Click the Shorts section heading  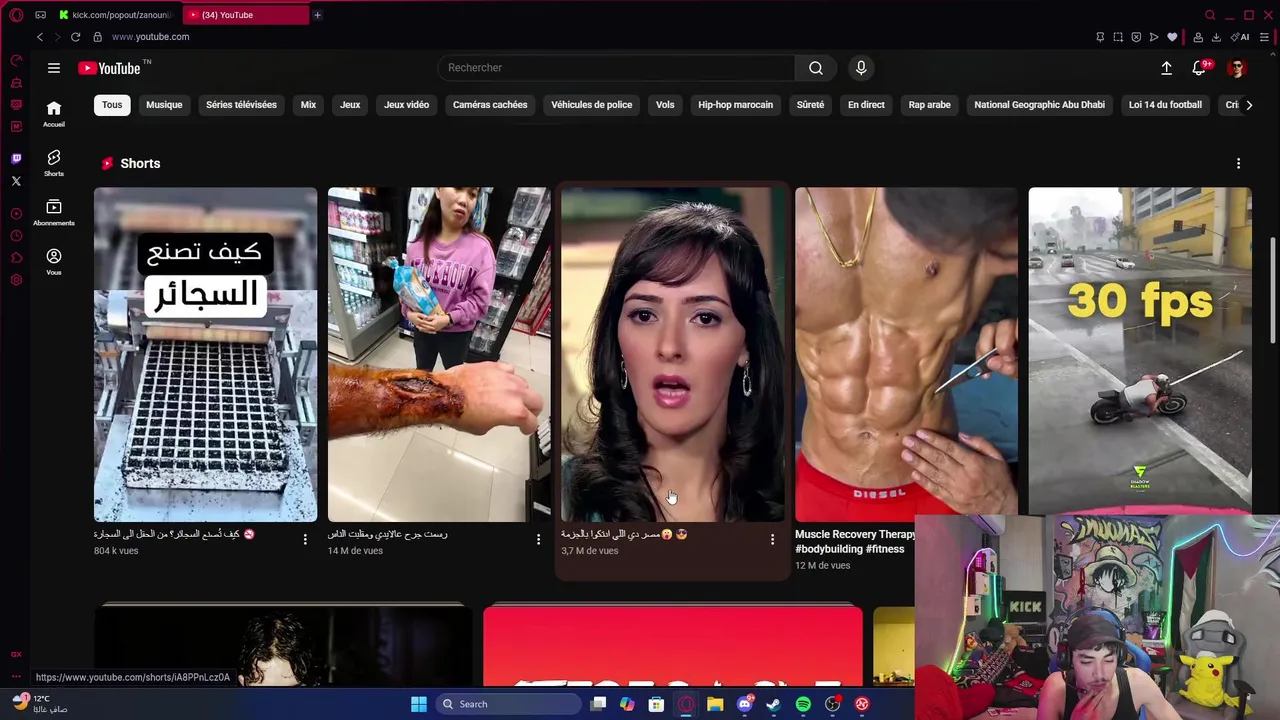140,163
